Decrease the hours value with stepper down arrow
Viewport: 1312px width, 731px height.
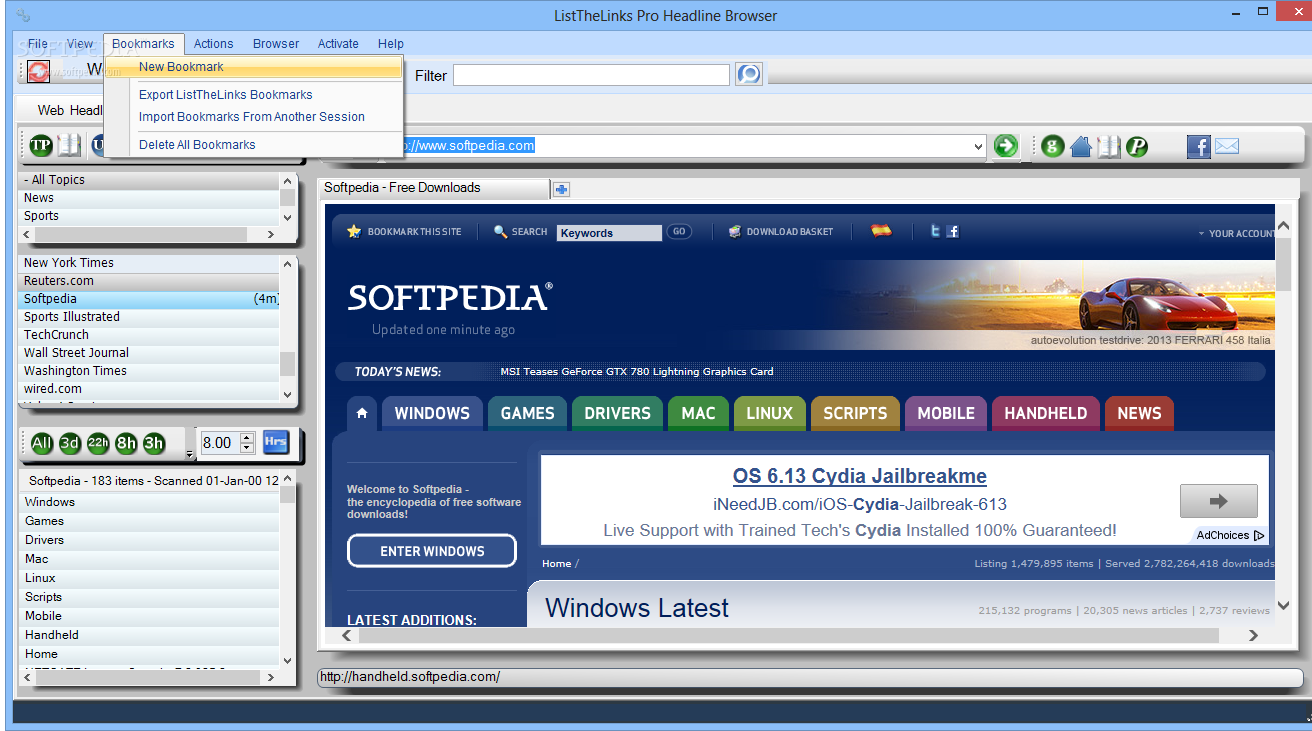247,448
